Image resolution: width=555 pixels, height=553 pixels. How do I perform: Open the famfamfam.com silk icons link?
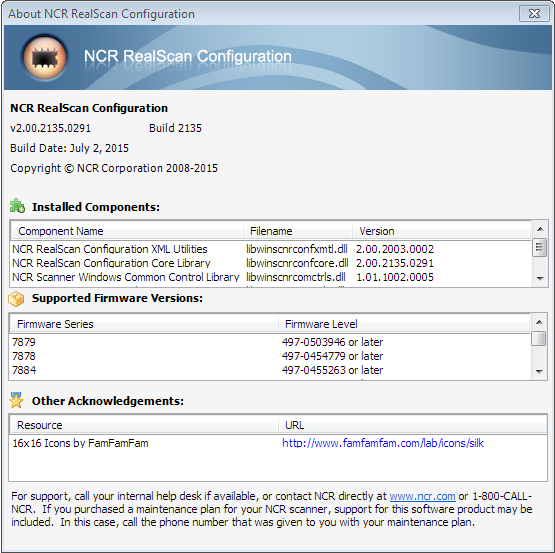pos(383,443)
